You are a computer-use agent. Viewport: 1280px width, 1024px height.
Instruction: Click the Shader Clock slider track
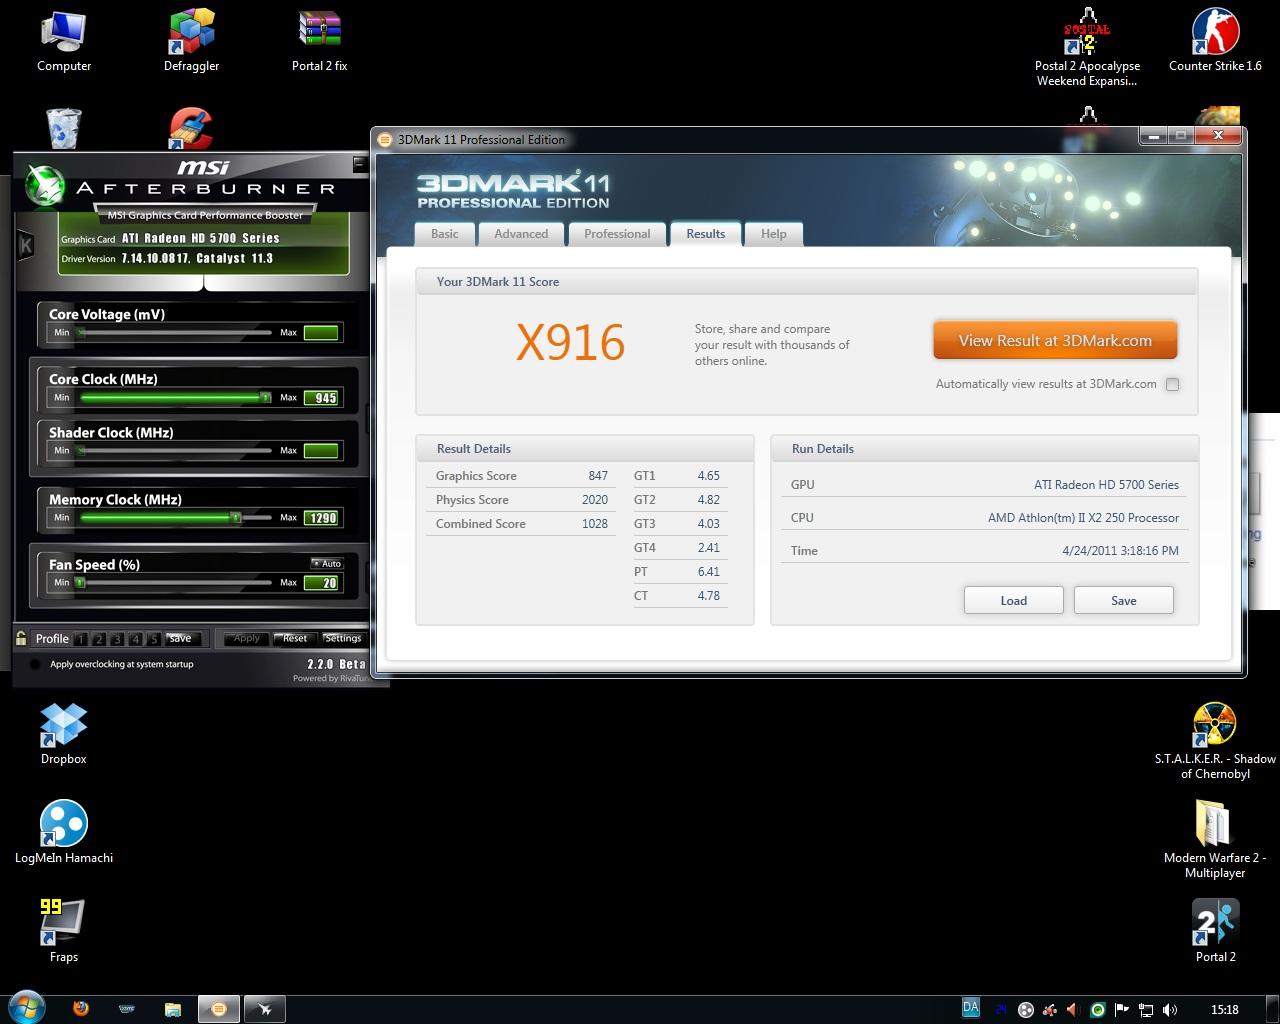(176, 450)
